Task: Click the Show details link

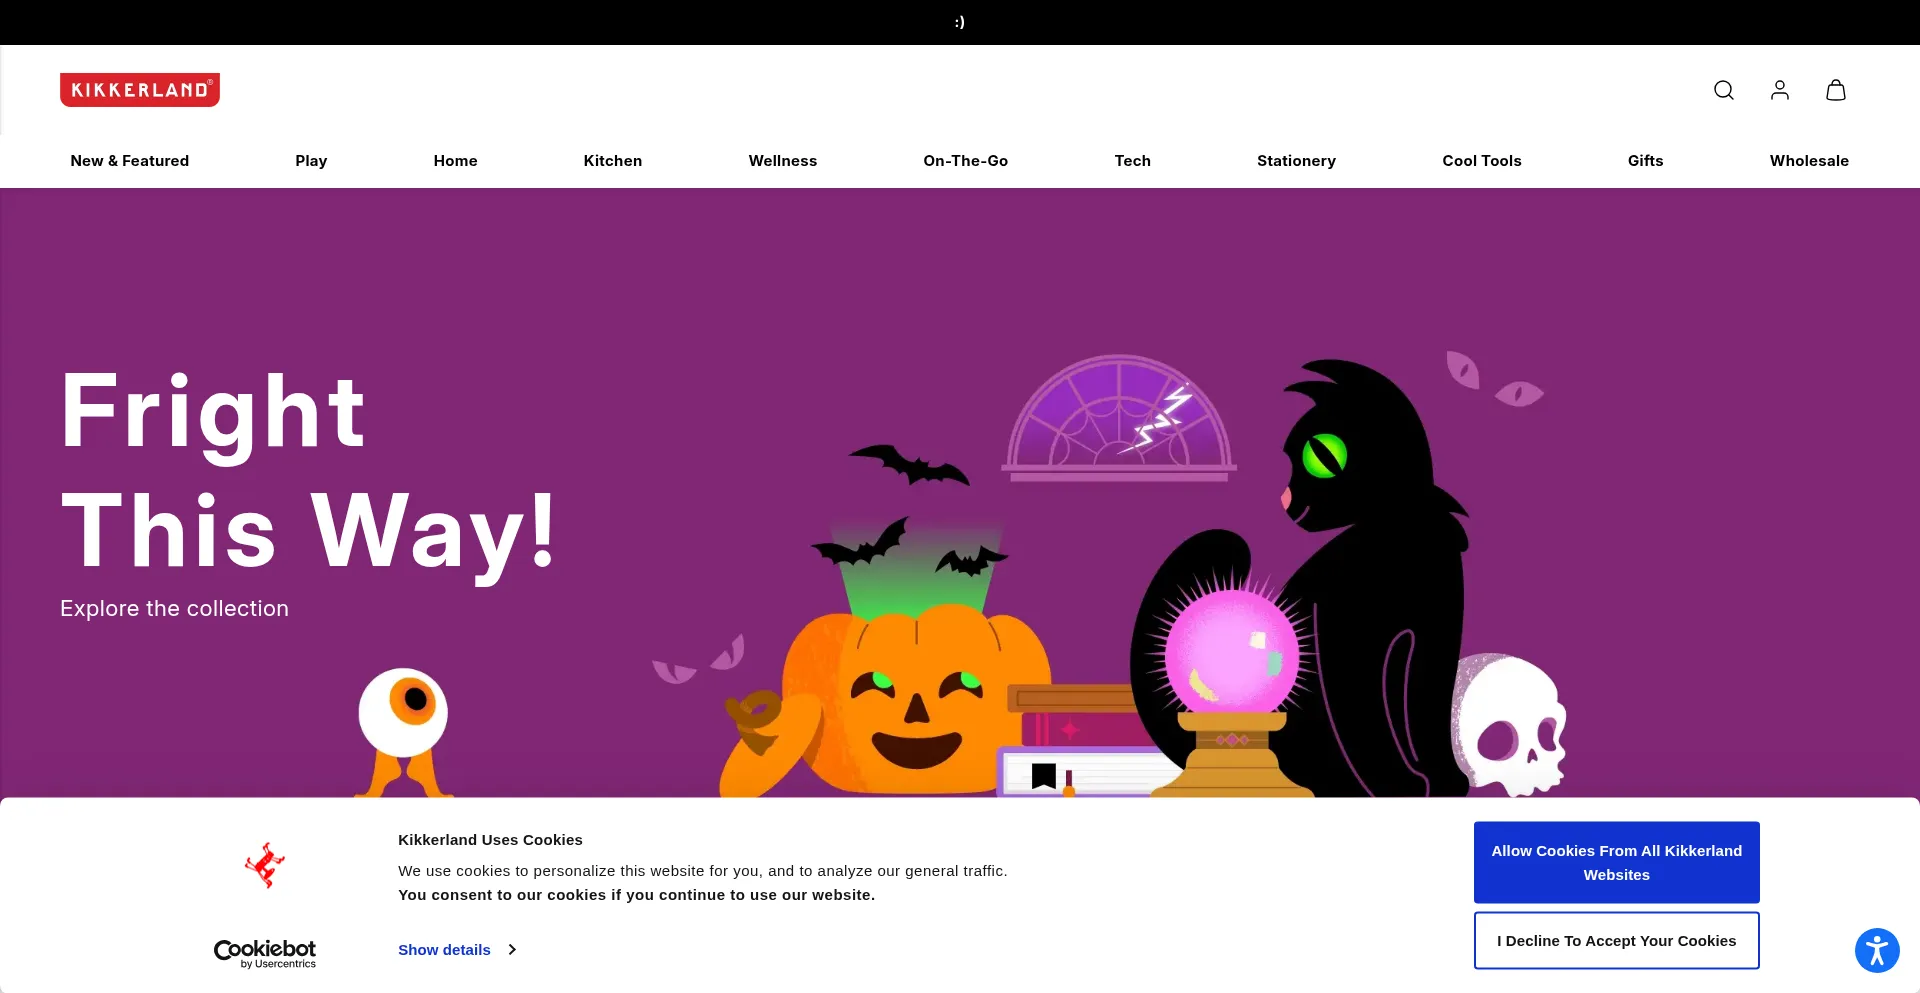Action: click(444, 950)
